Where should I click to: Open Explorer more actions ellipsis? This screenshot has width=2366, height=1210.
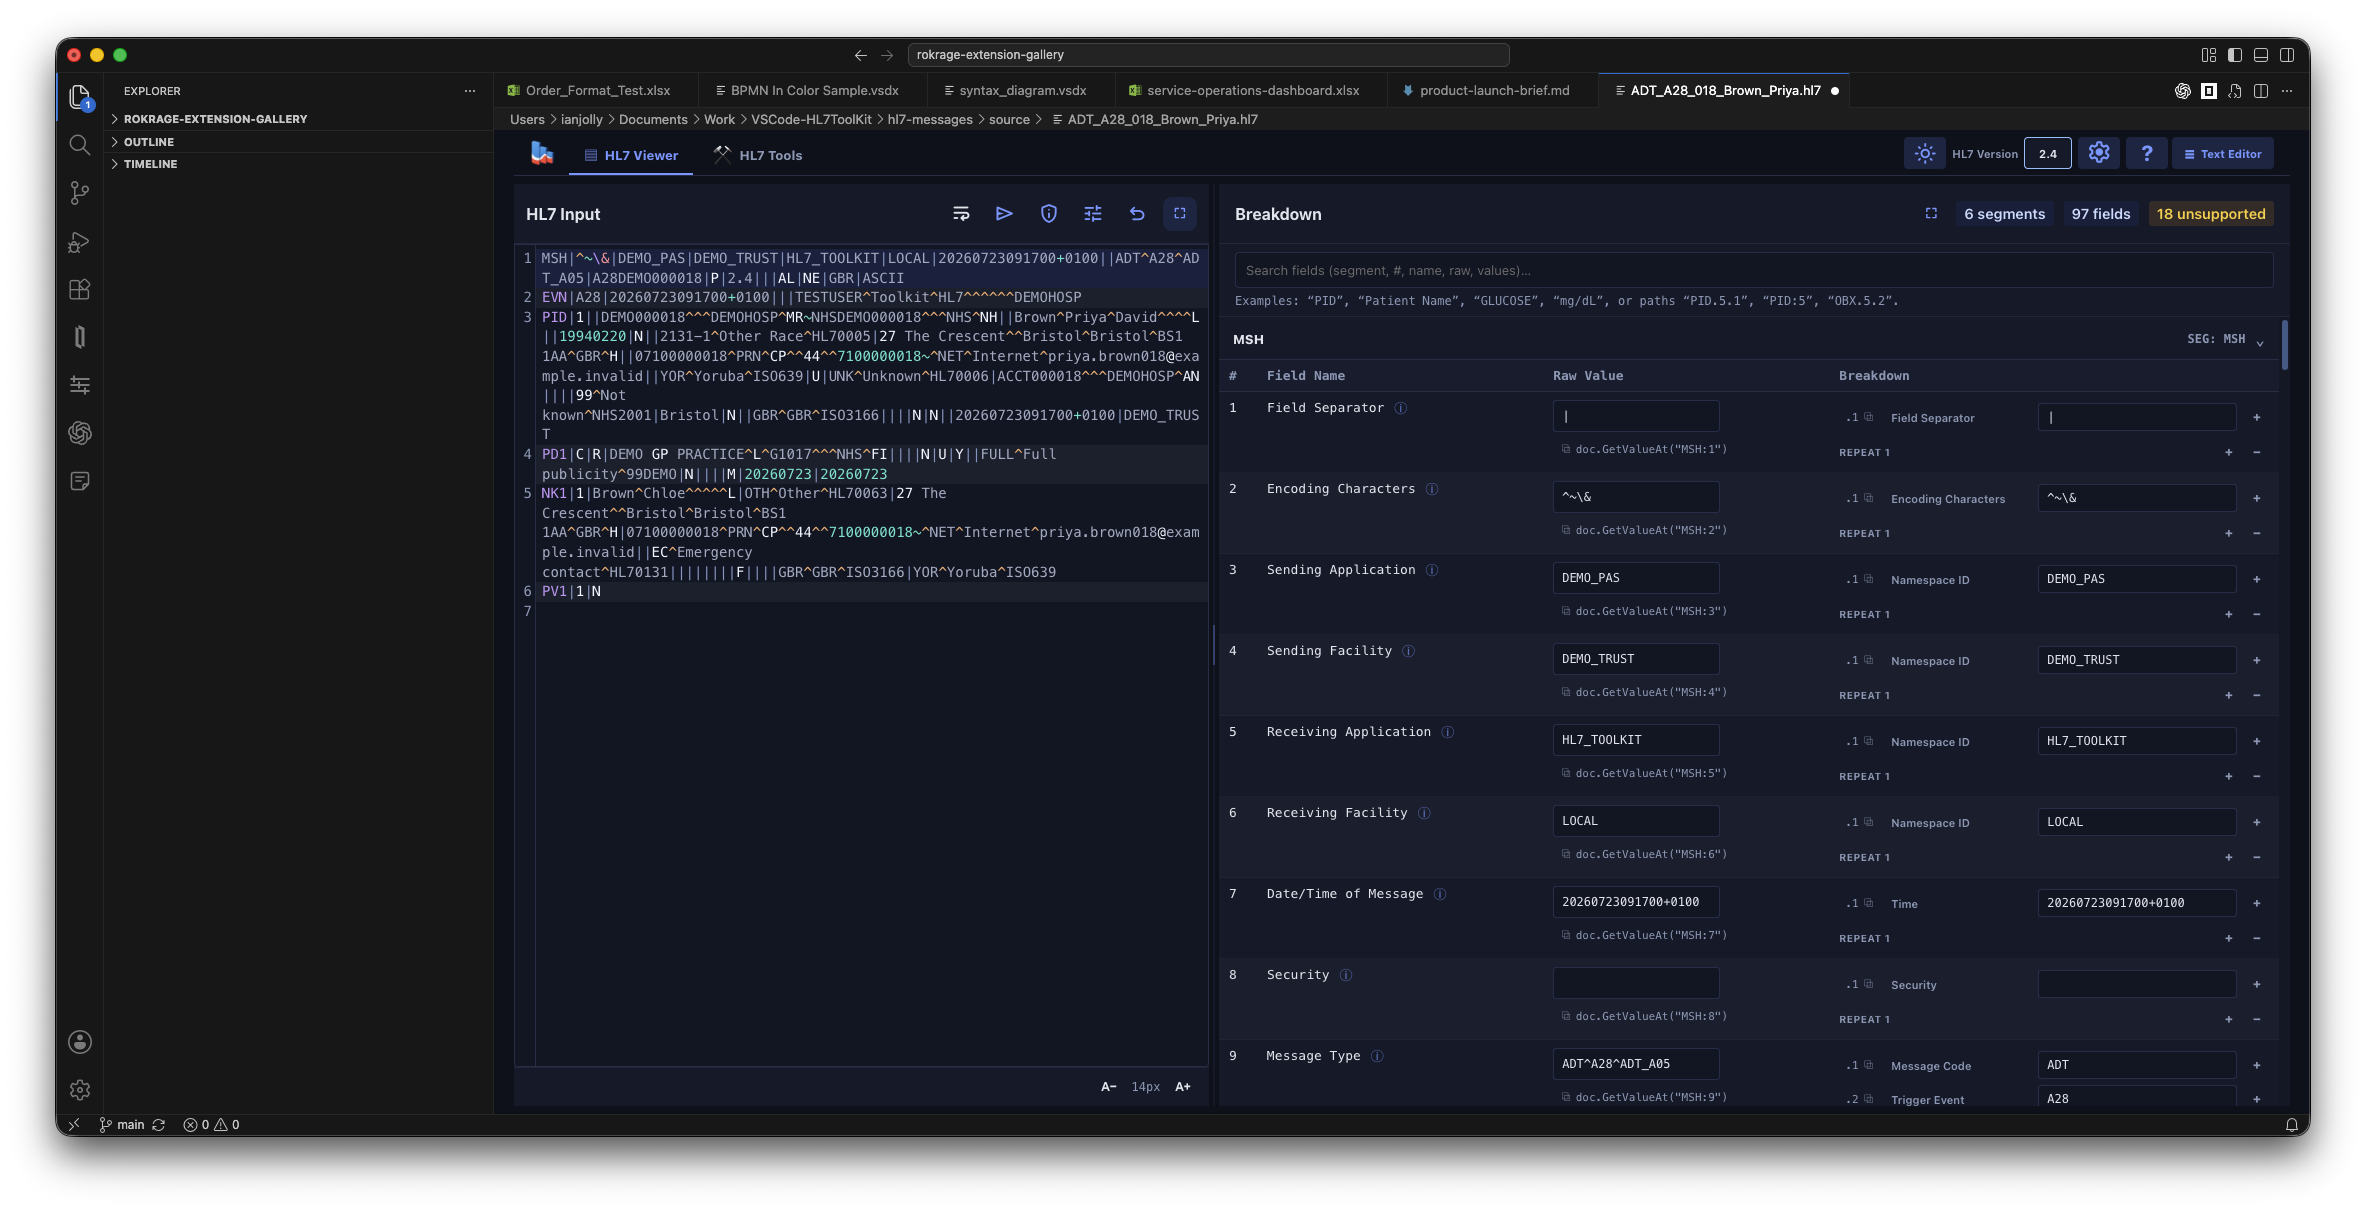[470, 91]
